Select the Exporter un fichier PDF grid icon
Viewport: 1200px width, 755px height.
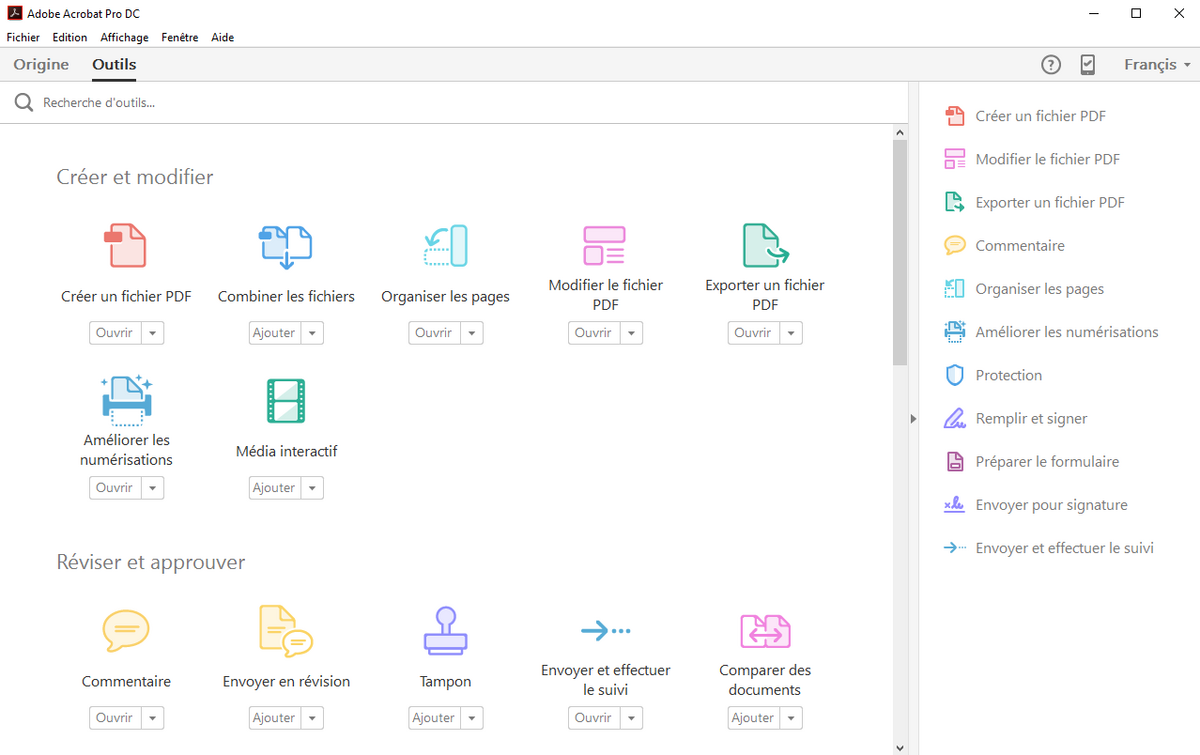tap(766, 245)
